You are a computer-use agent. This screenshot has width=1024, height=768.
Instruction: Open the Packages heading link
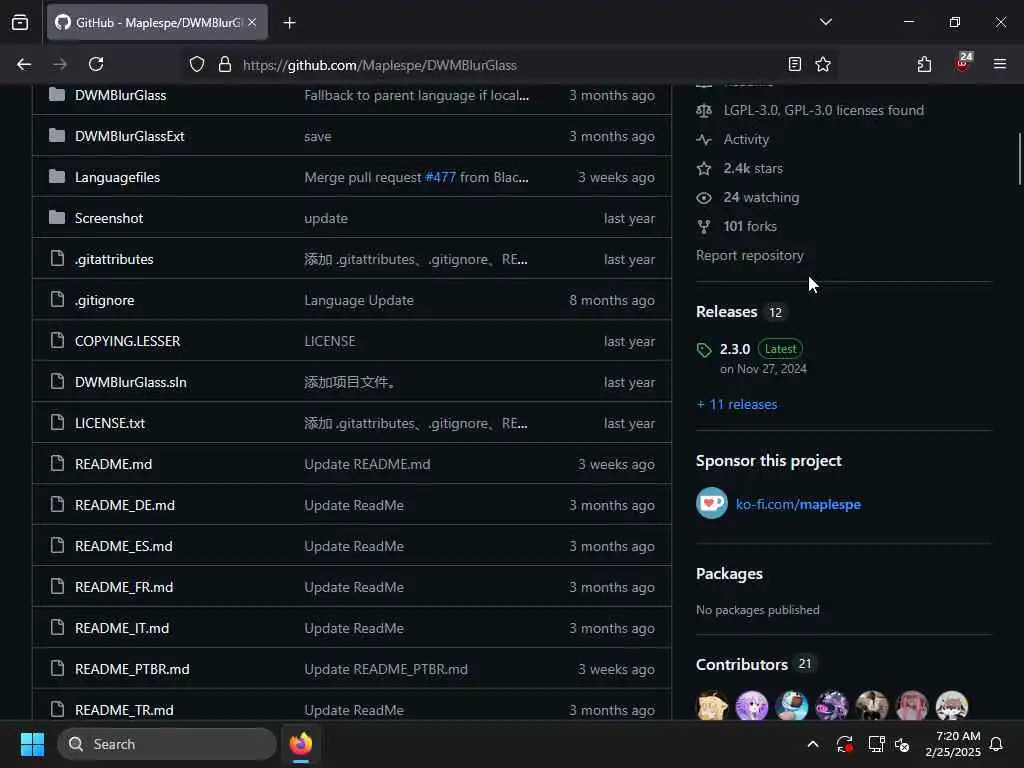click(729, 573)
